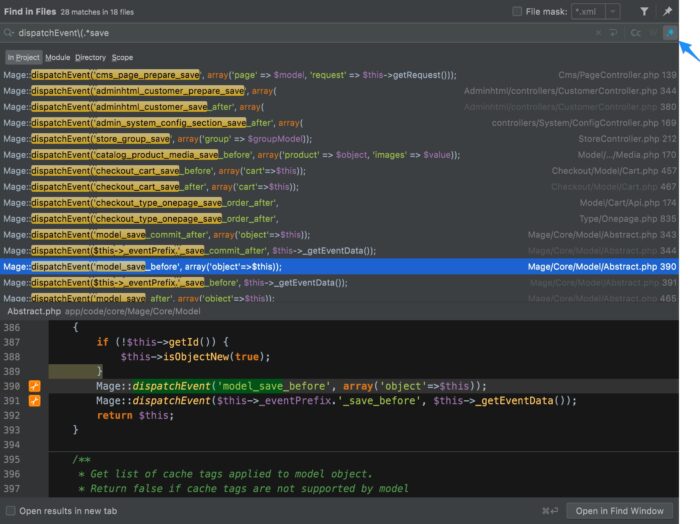
Task: Select the adminhtml_customer_save_after result row
Action: pyautogui.click(x=339, y=107)
